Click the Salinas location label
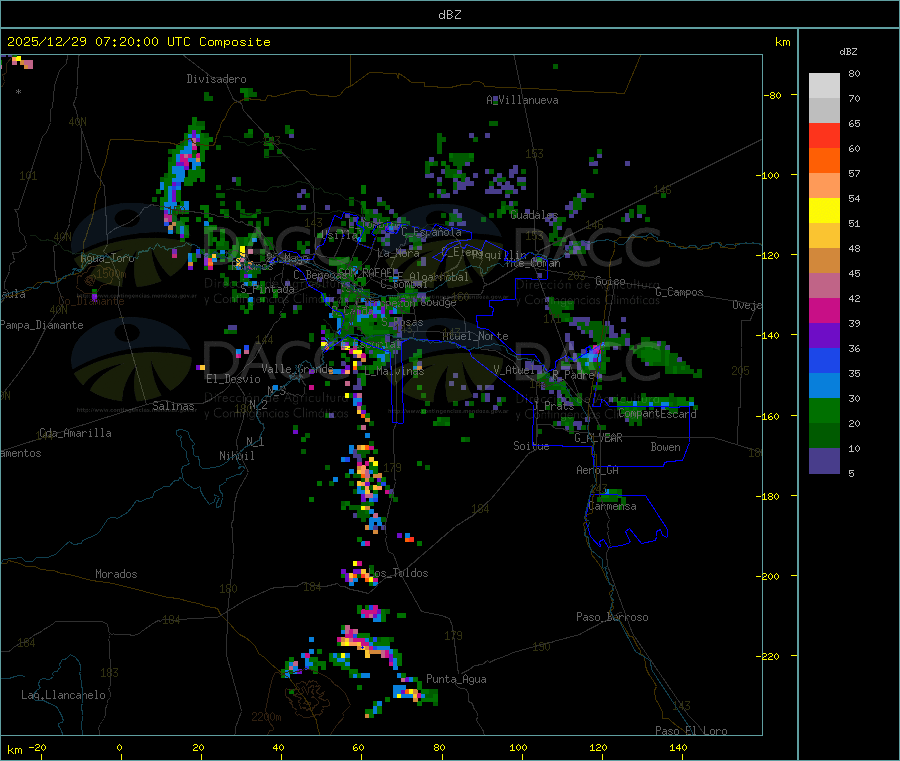The height and width of the screenshot is (761, 900). 173,406
